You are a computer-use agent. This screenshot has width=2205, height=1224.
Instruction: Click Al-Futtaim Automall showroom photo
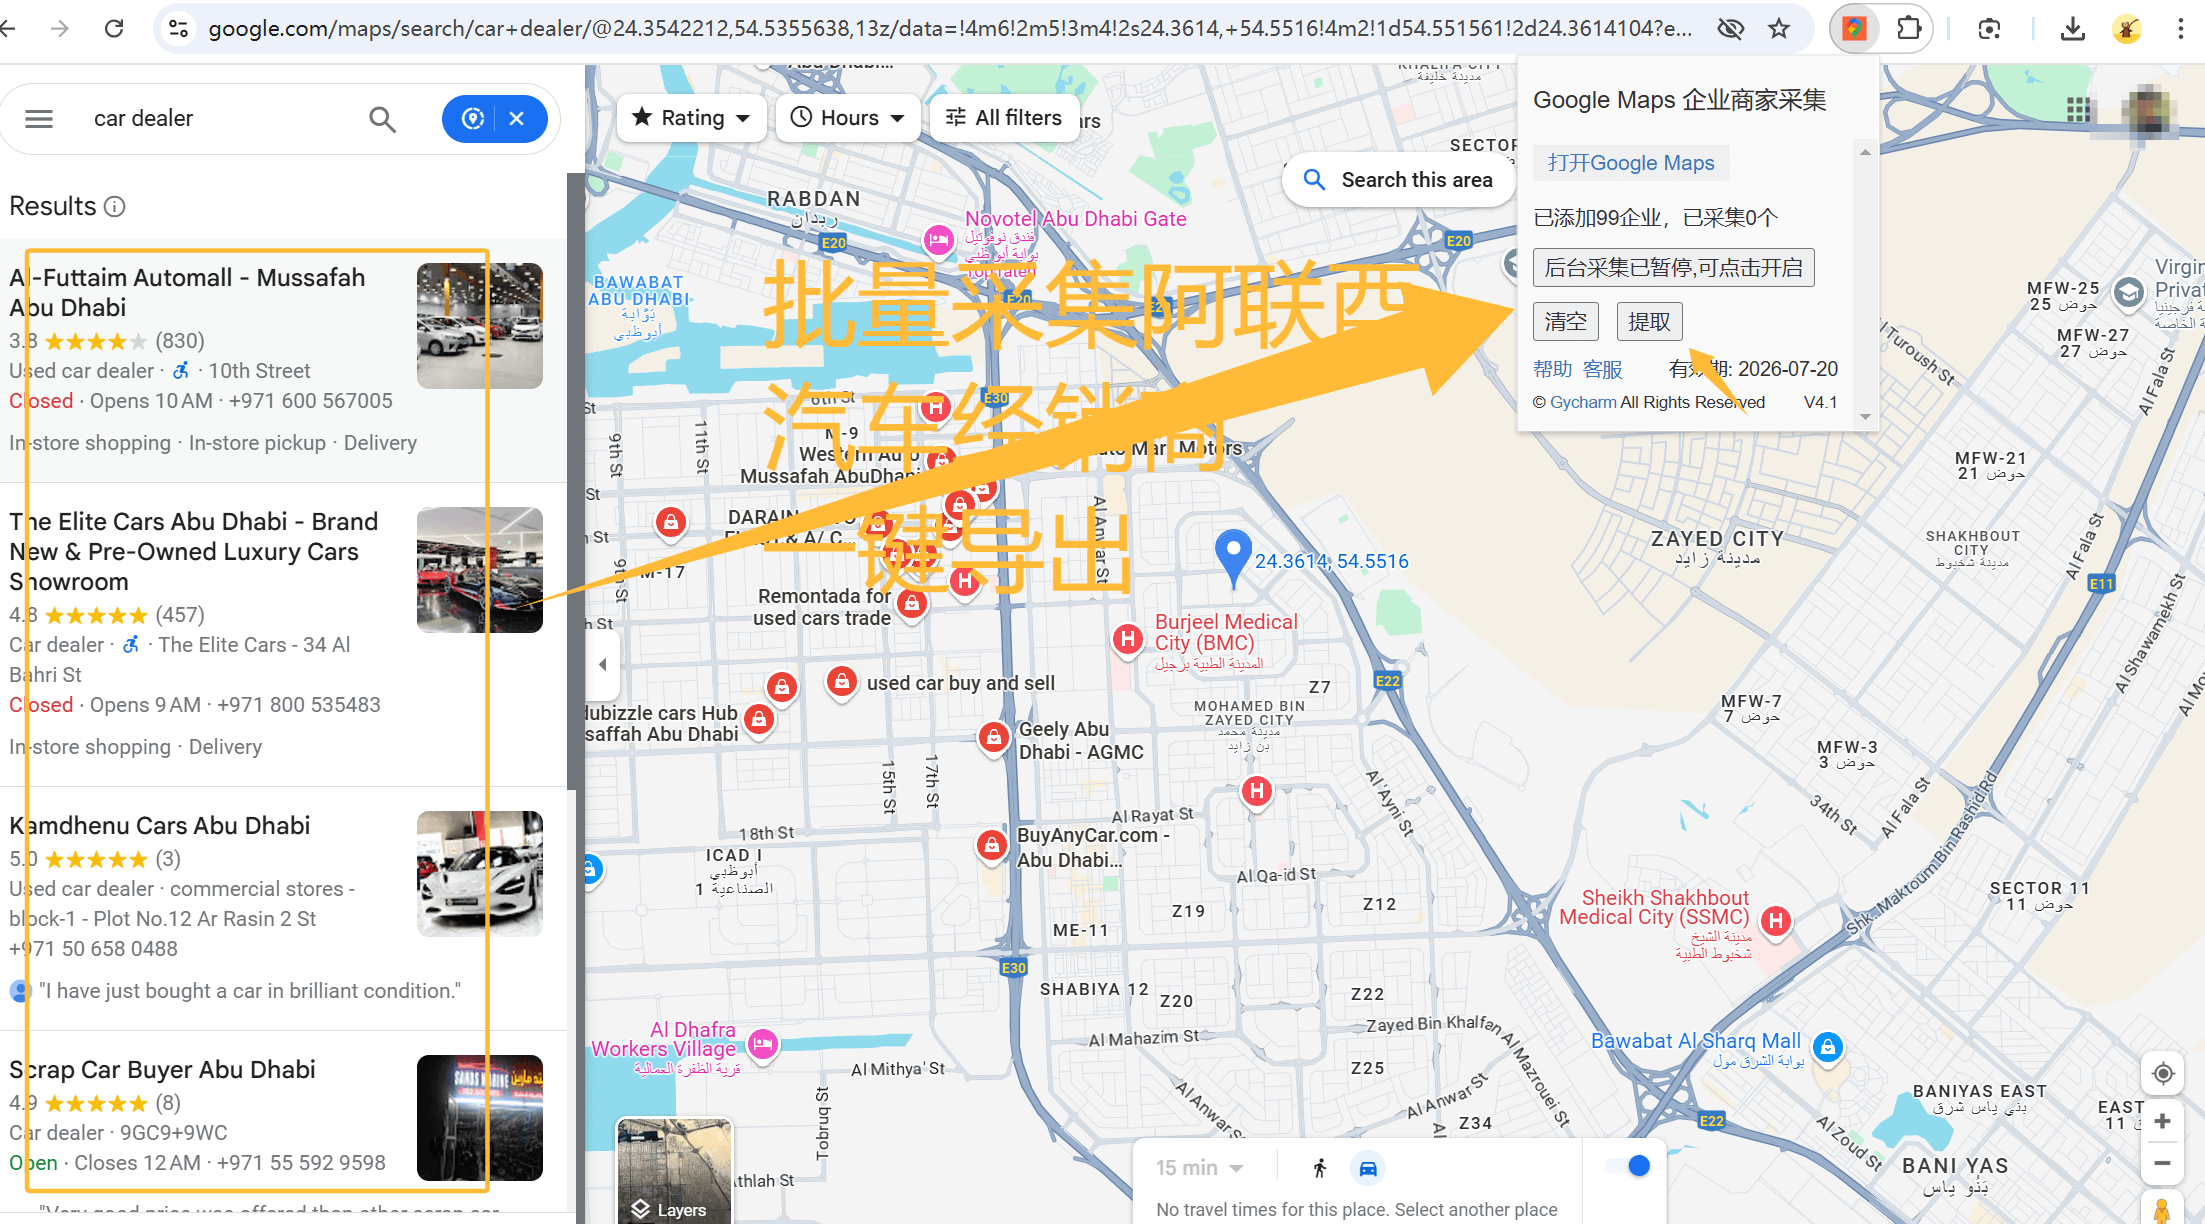480,326
